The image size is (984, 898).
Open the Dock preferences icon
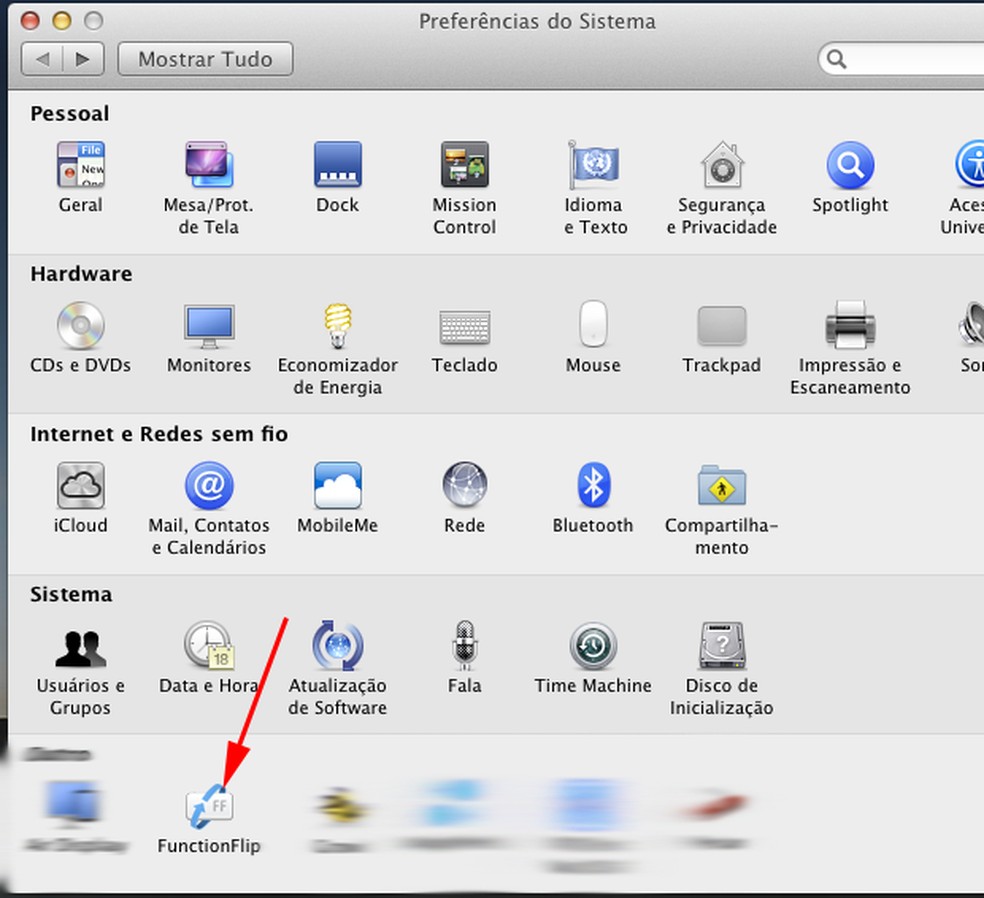(x=338, y=164)
